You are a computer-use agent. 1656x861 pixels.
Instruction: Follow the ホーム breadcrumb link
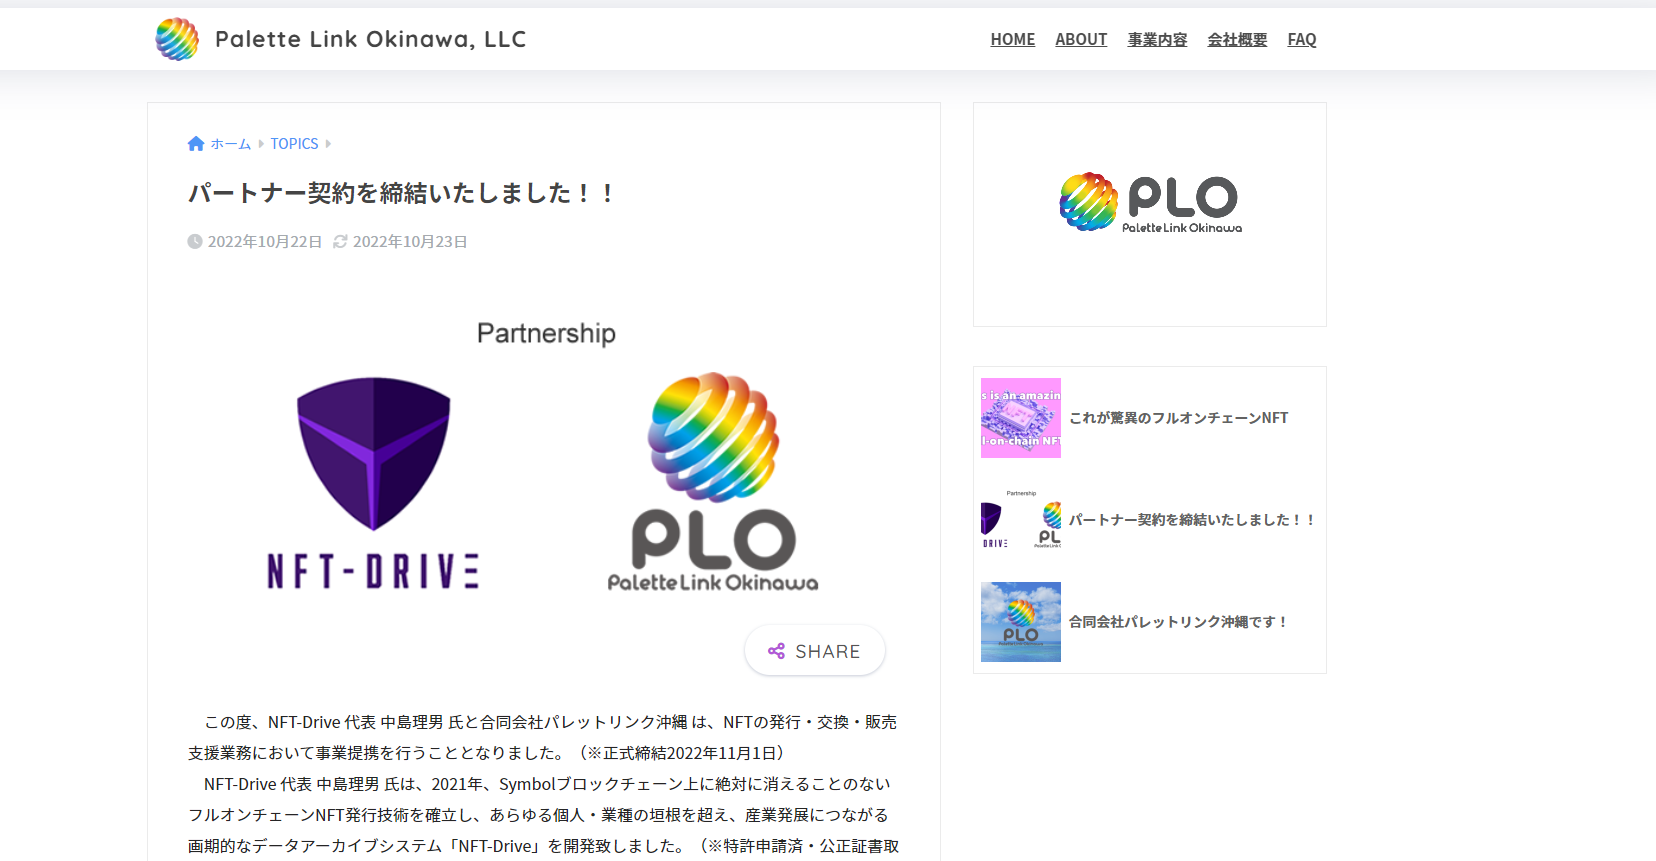230,144
